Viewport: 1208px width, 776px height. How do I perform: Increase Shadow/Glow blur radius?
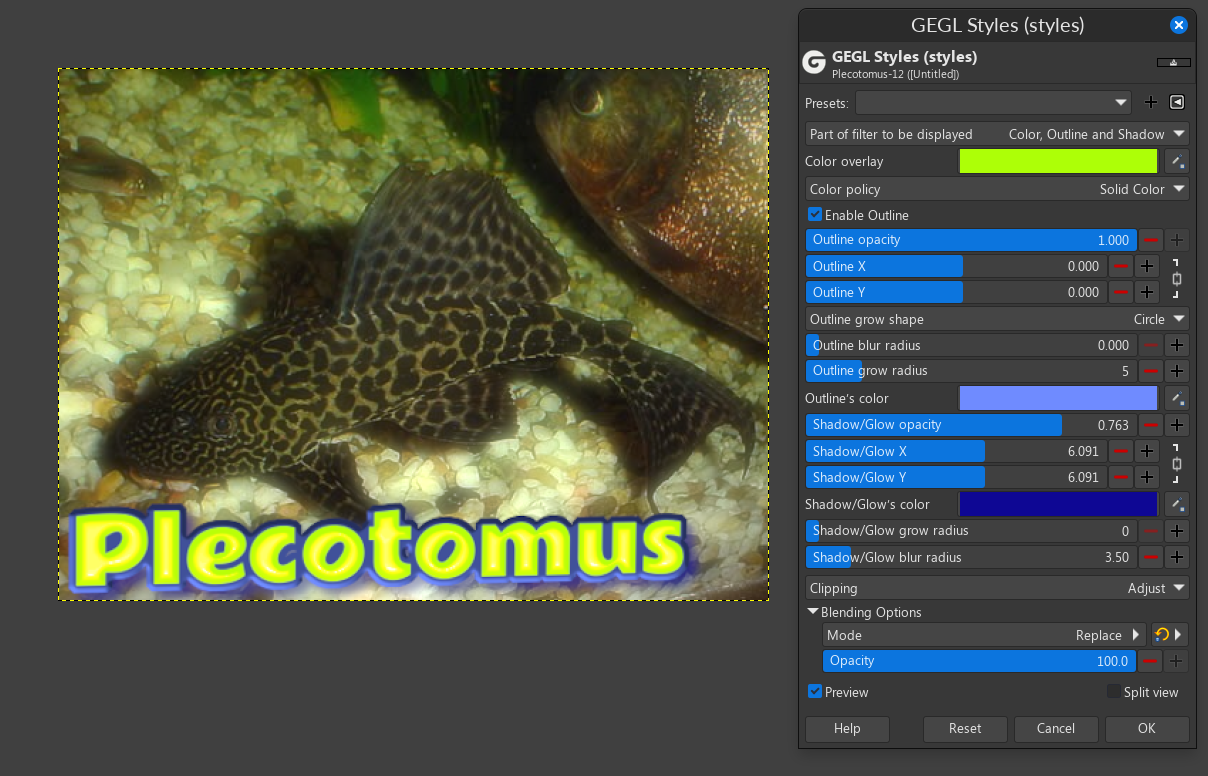click(1177, 557)
